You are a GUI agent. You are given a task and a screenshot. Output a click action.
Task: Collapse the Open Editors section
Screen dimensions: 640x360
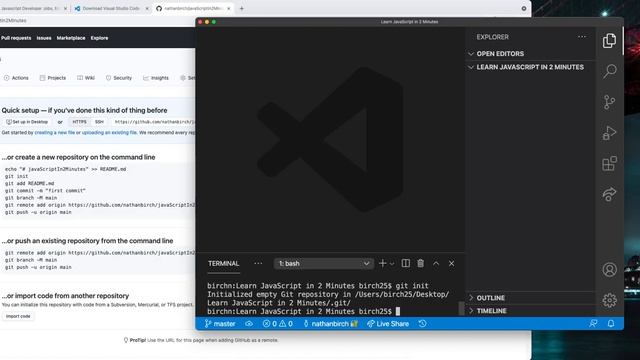point(530,53)
